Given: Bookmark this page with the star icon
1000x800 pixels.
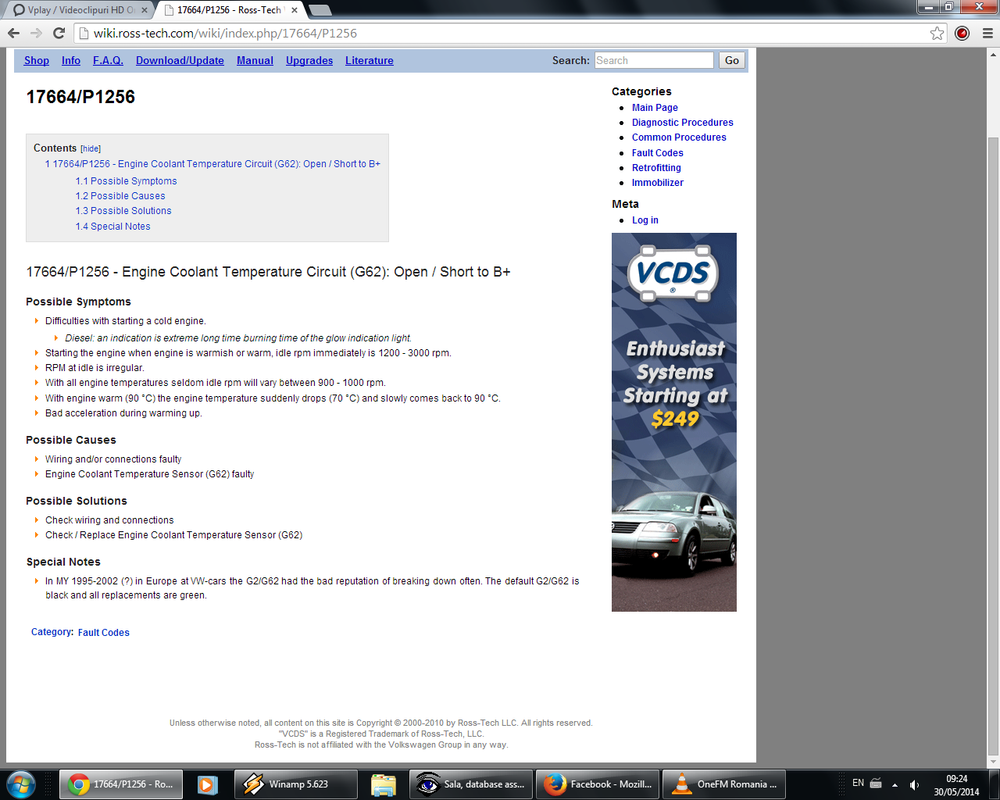Looking at the screenshot, I should [x=937, y=33].
